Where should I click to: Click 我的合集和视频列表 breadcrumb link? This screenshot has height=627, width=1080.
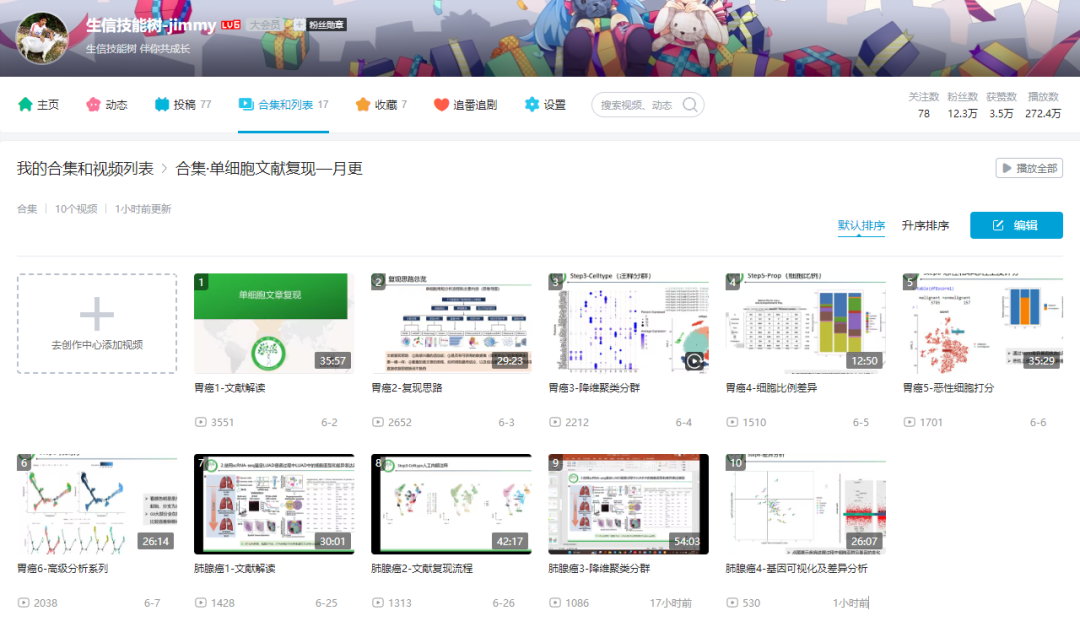coord(85,169)
